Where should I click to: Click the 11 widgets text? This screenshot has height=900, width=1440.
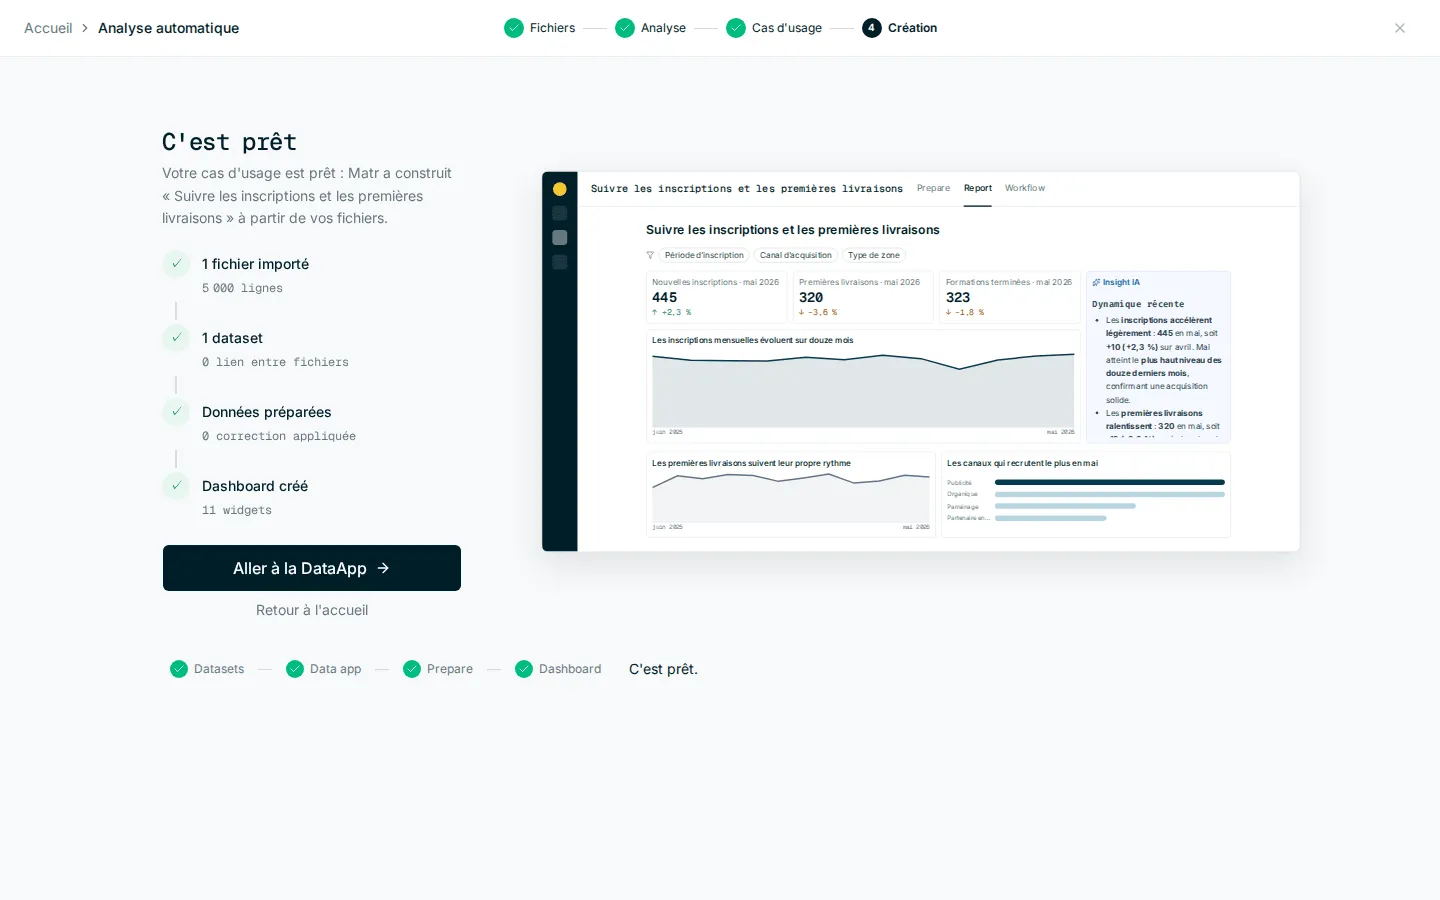237,510
